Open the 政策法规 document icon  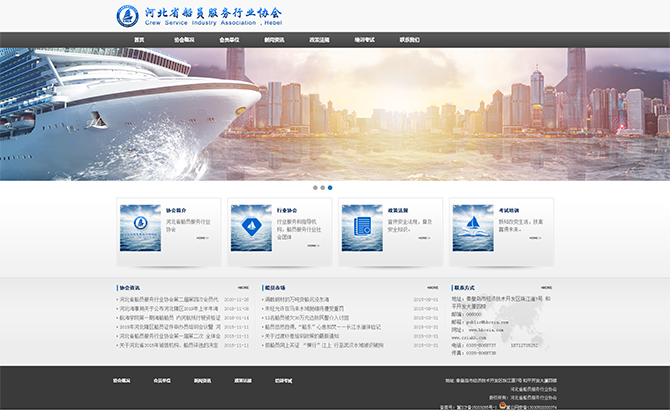tap(361, 229)
